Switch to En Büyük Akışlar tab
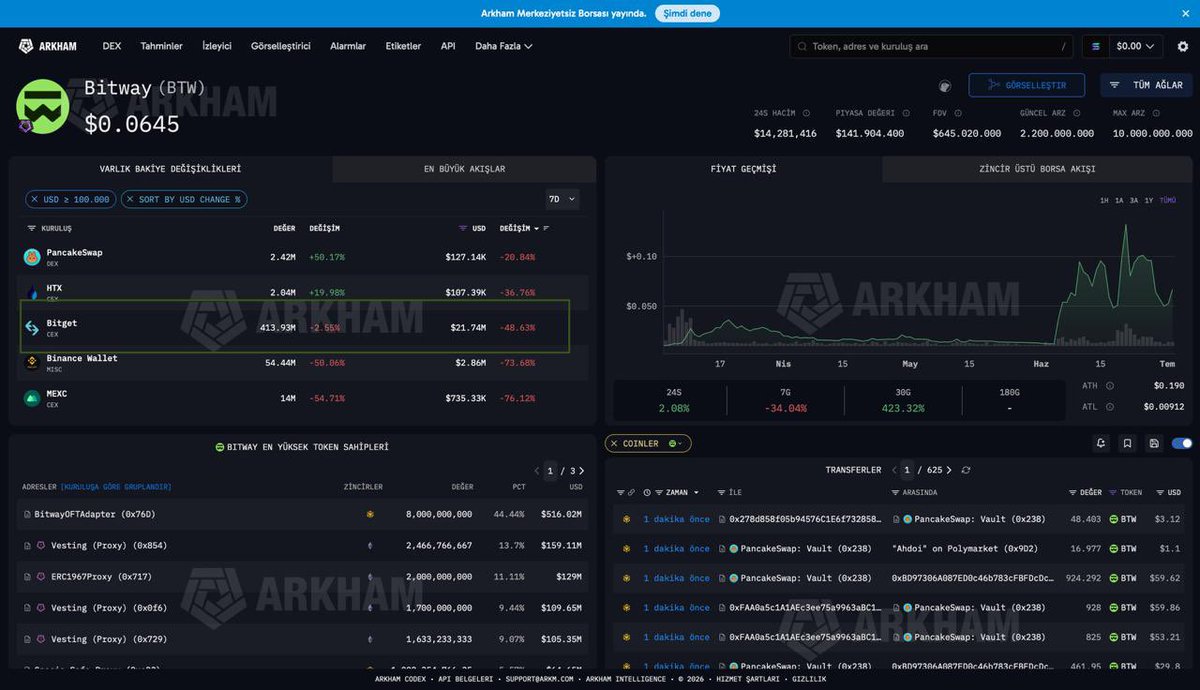The image size is (1200, 690). [x=464, y=169]
